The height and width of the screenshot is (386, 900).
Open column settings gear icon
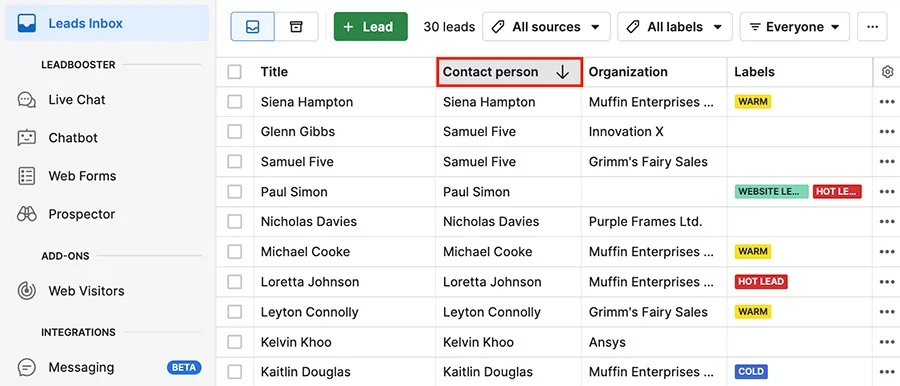[x=887, y=72]
